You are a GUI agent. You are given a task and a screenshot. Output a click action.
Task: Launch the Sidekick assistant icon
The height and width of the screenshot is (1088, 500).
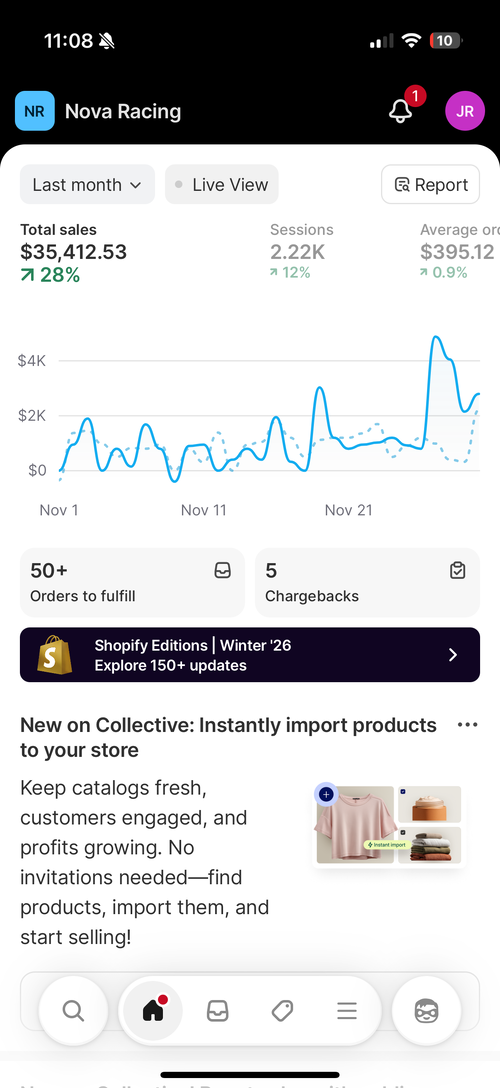426,1011
